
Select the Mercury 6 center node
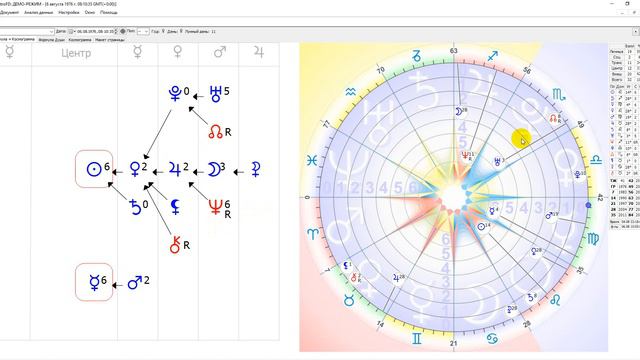[x=94, y=282]
